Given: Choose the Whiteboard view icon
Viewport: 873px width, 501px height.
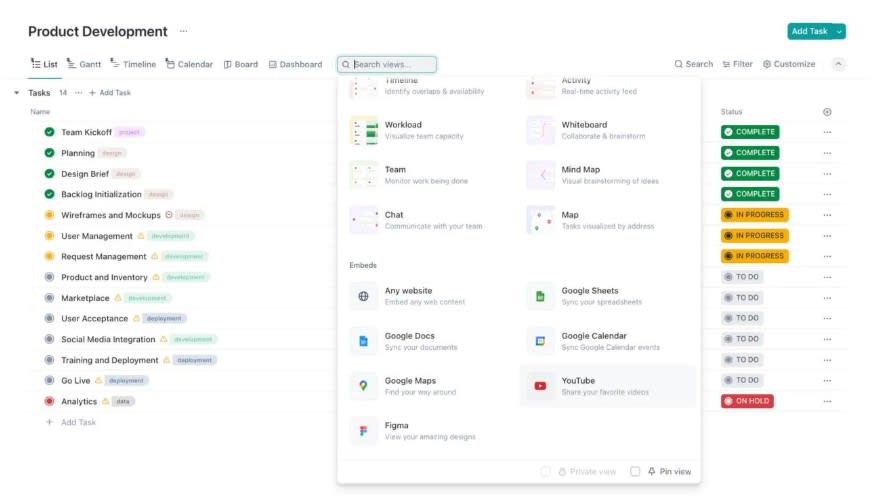Looking at the screenshot, I should coord(541,130).
